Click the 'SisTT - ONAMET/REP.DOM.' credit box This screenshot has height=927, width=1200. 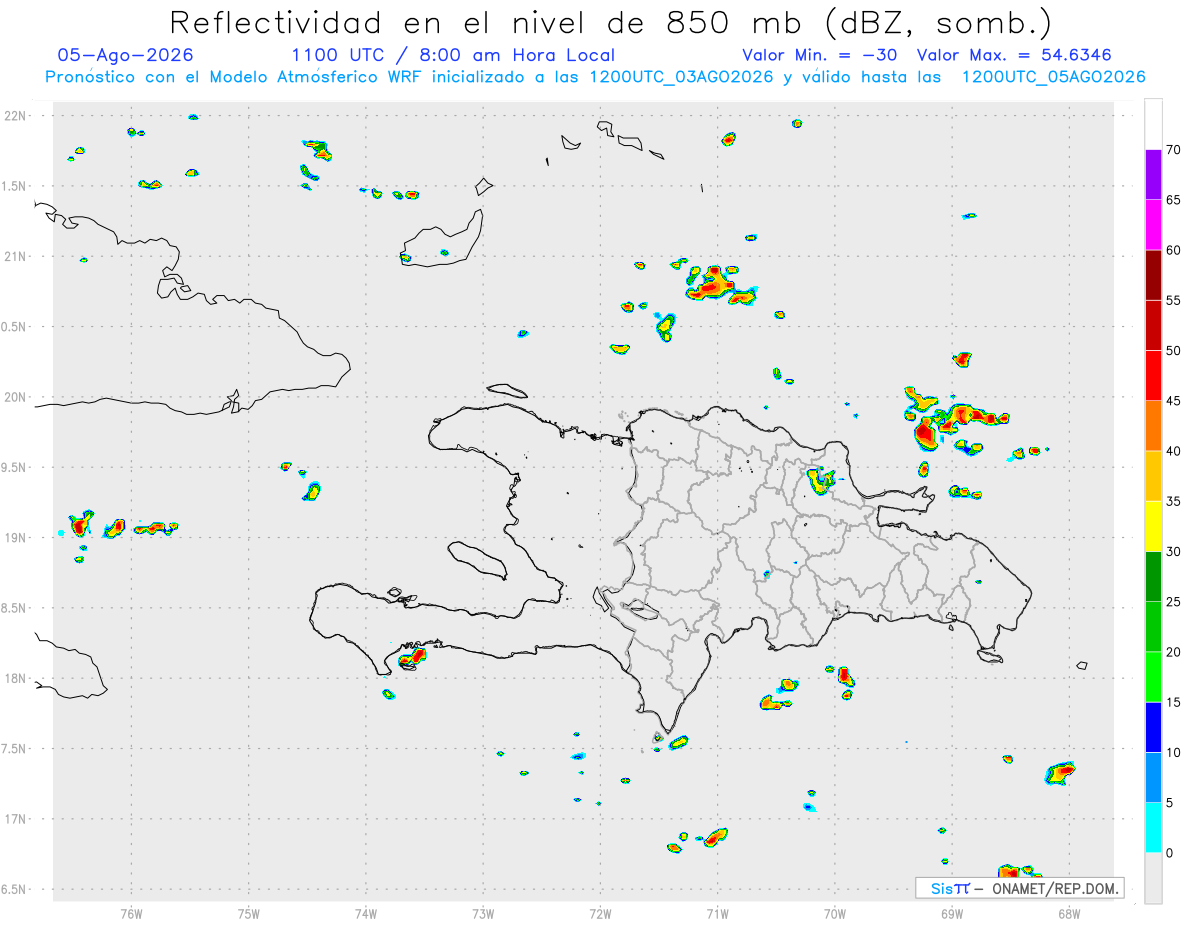click(1019, 888)
